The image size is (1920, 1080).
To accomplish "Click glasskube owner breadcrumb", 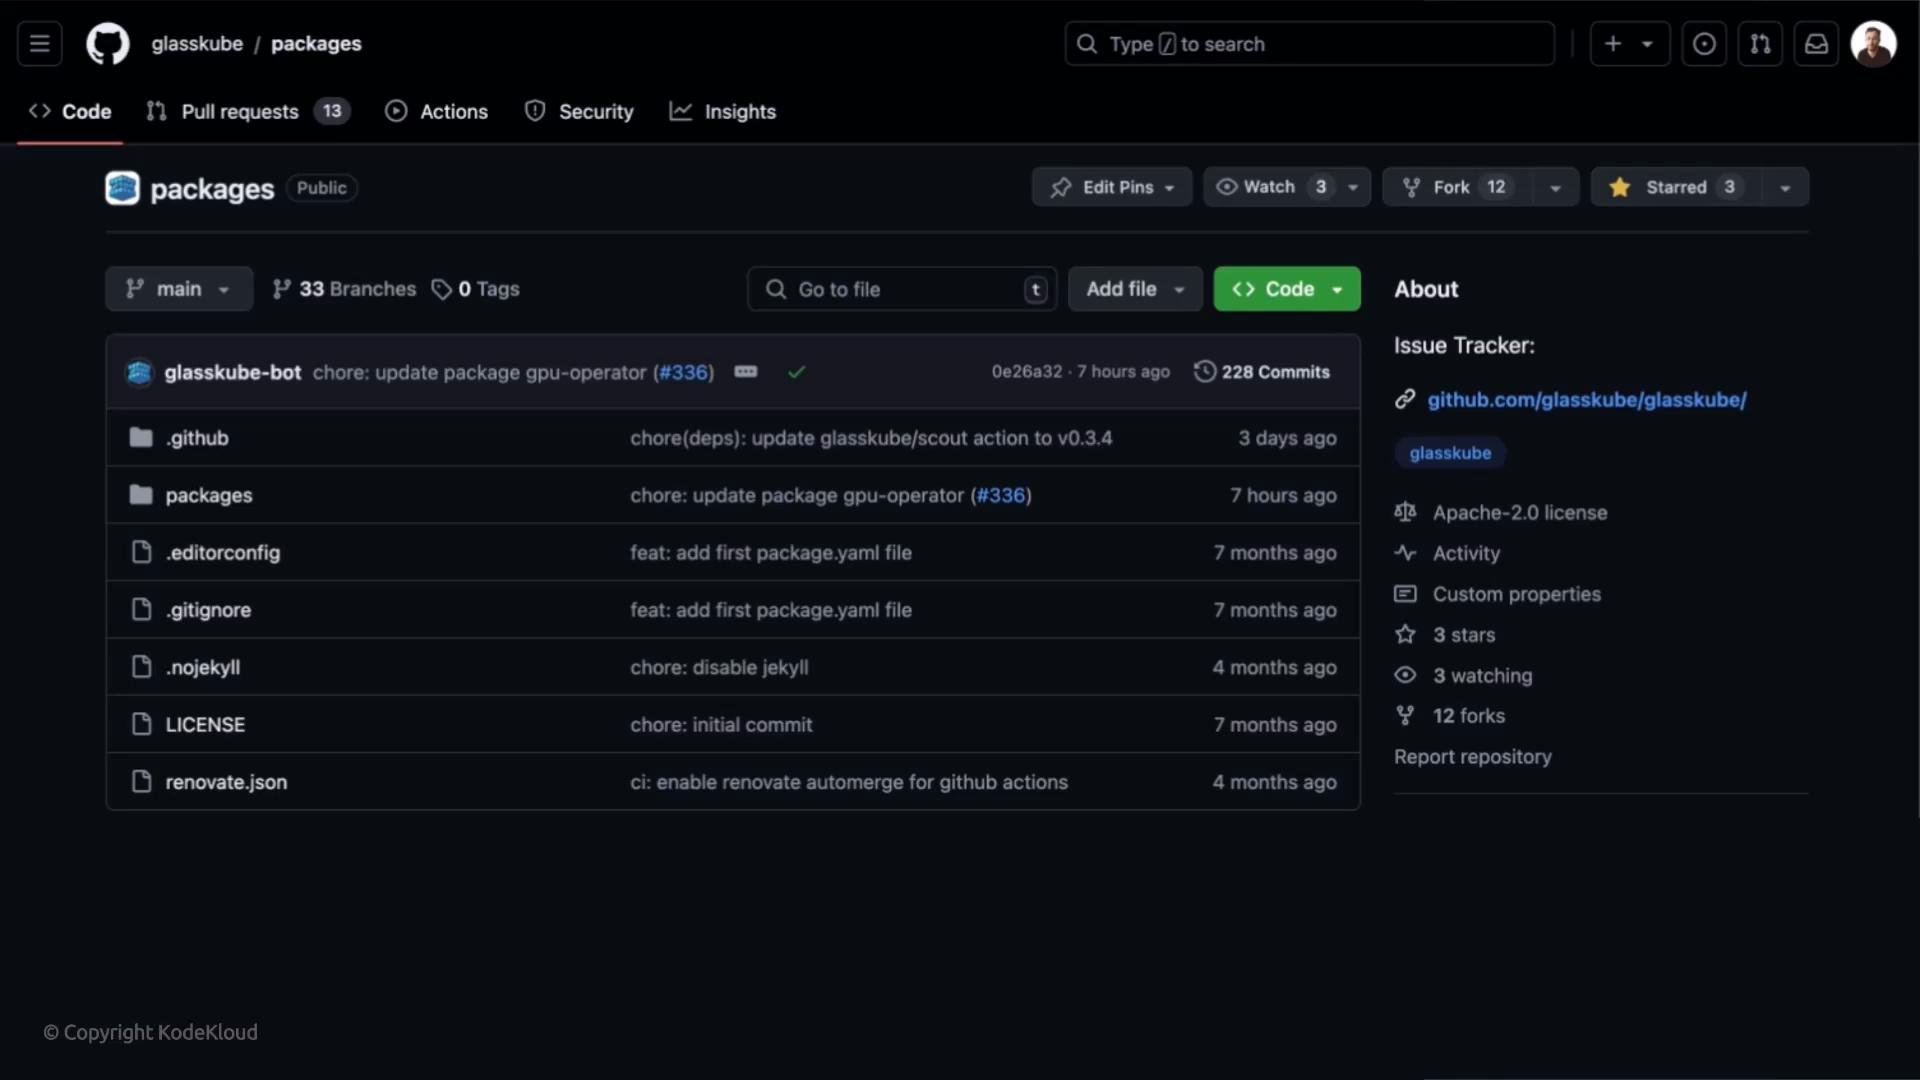I will coord(197,44).
